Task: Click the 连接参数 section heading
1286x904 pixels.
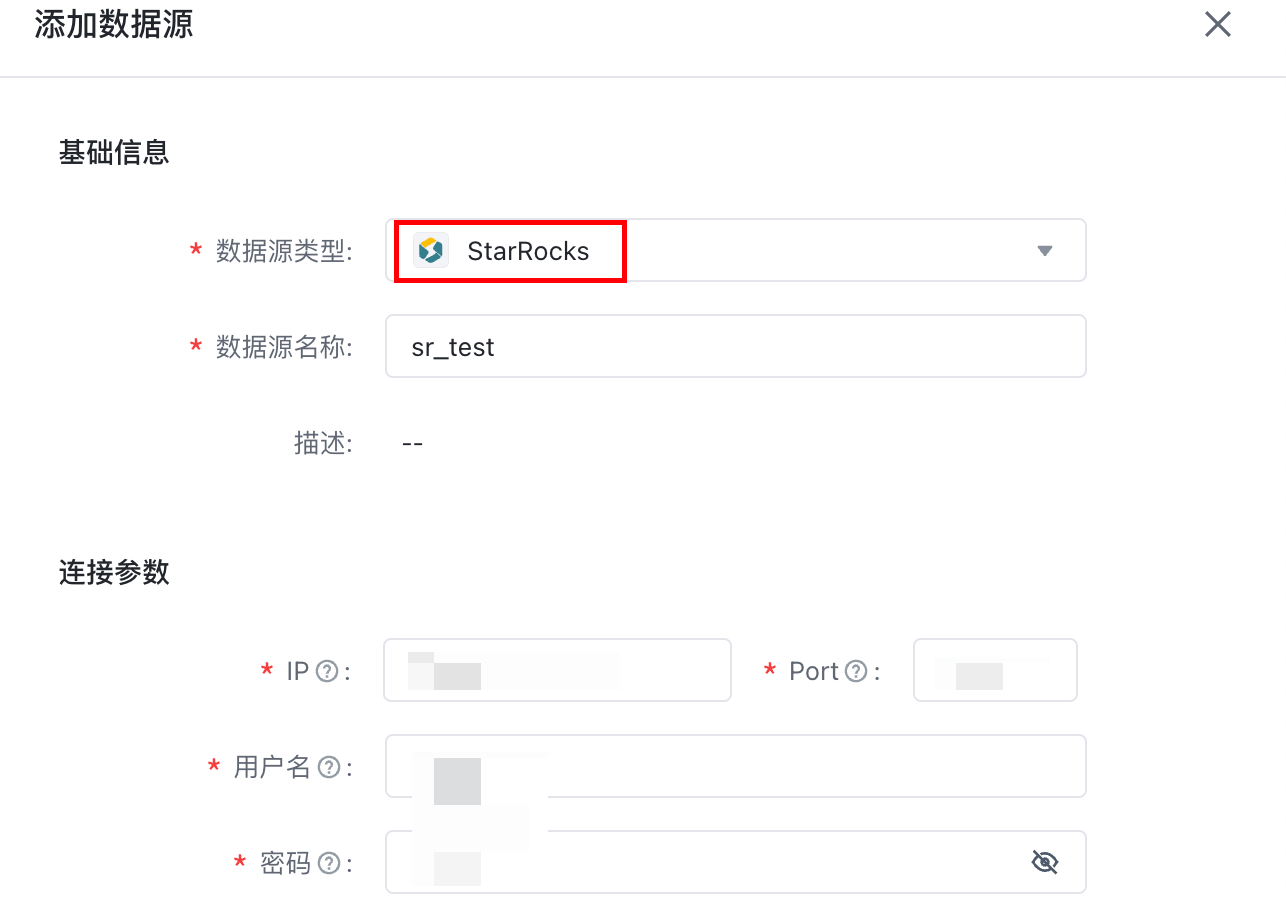Action: (x=114, y=573)
